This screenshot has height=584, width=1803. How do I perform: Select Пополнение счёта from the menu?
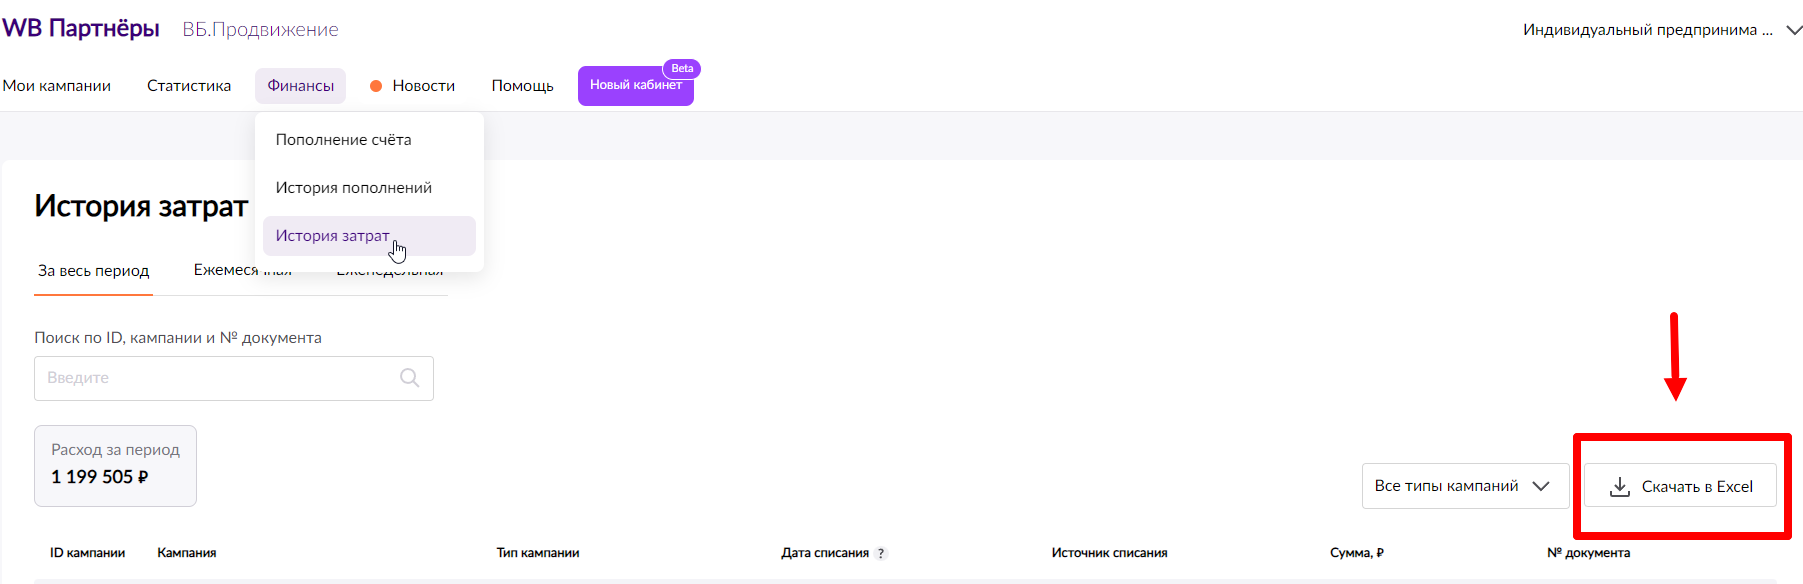point(343,140)
